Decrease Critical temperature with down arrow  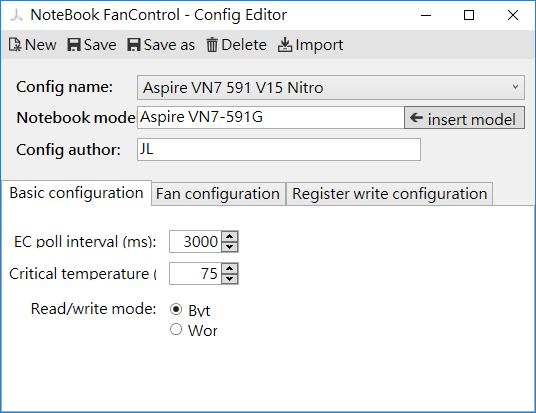point(230,279)
